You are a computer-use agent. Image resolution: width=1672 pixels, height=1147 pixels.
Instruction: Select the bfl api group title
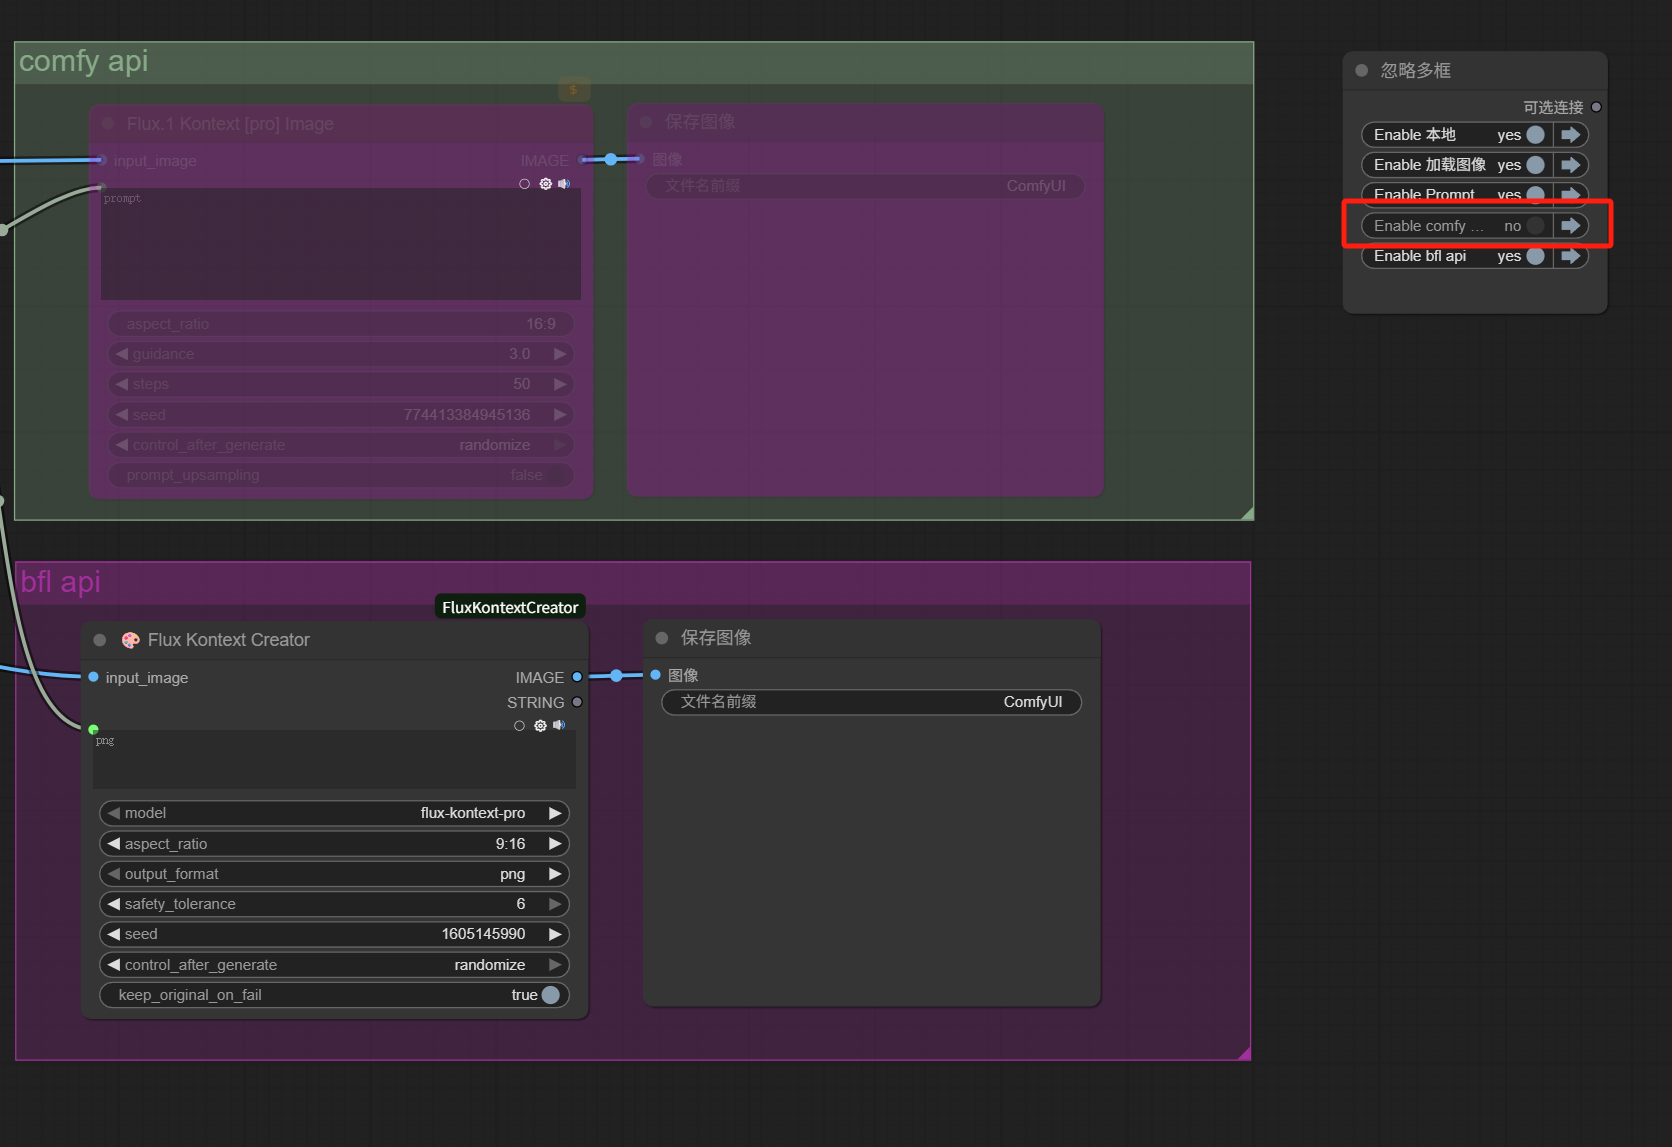point(61,582)
